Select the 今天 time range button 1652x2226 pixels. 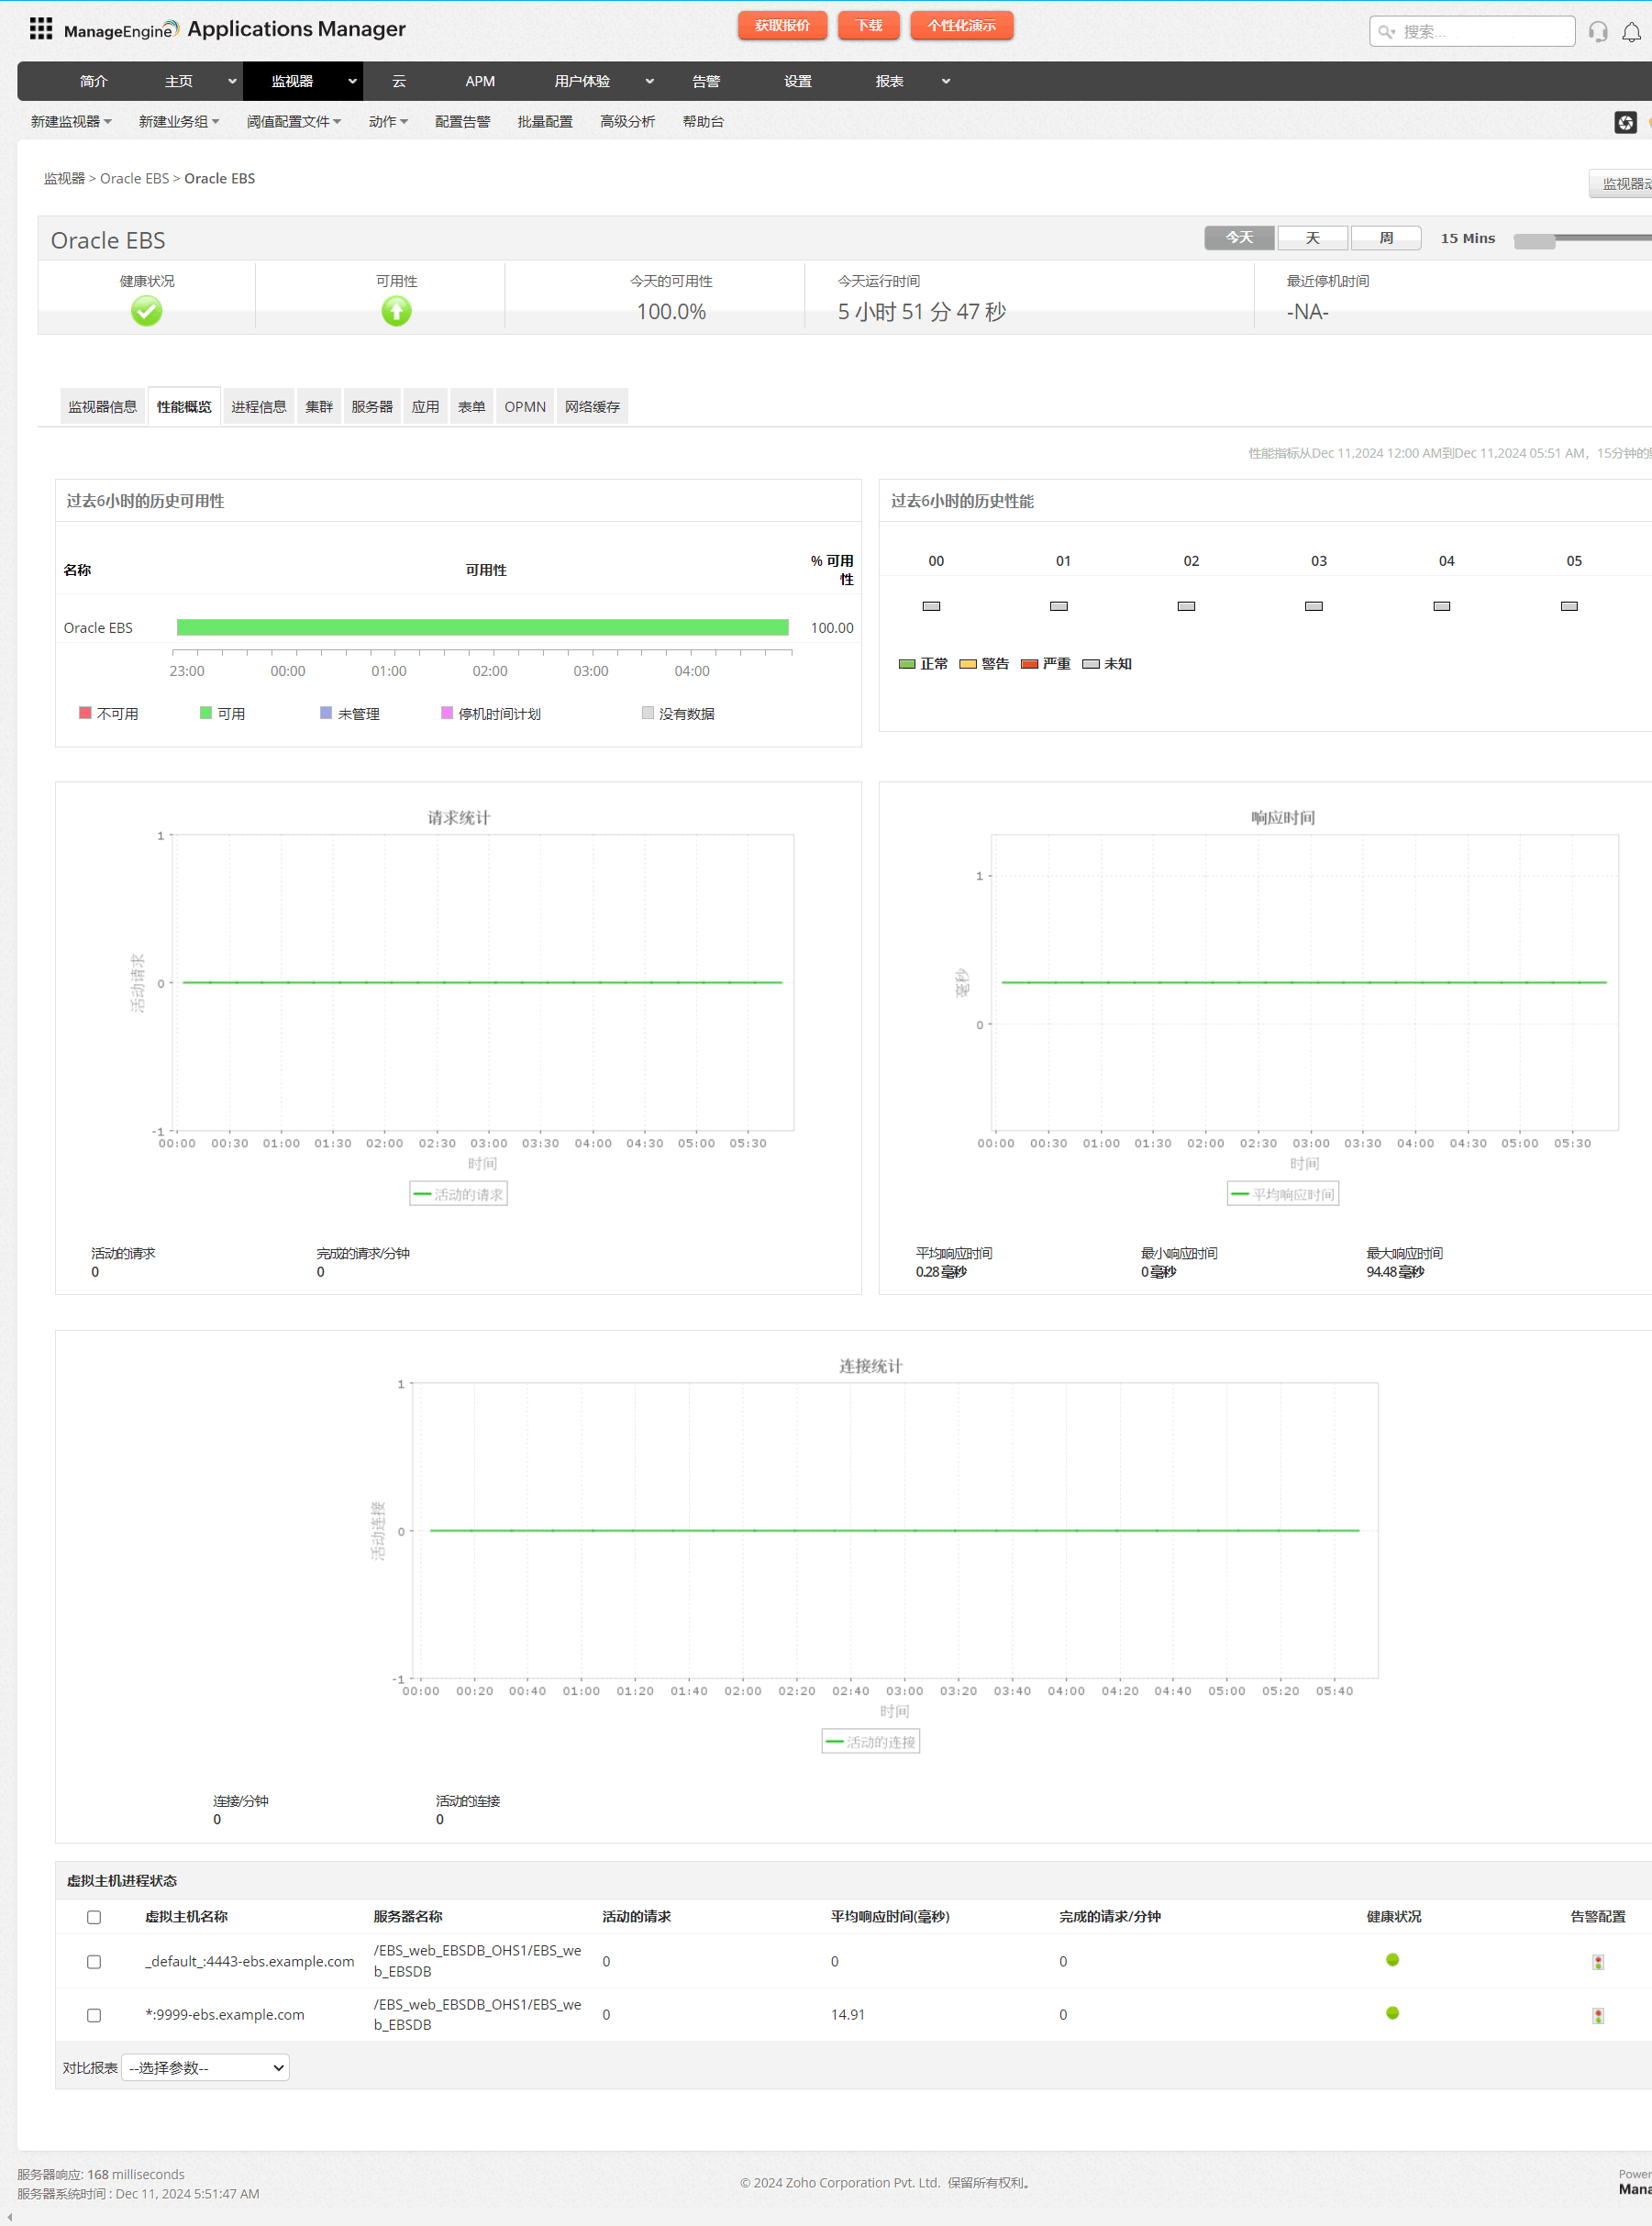[1239, 237]
